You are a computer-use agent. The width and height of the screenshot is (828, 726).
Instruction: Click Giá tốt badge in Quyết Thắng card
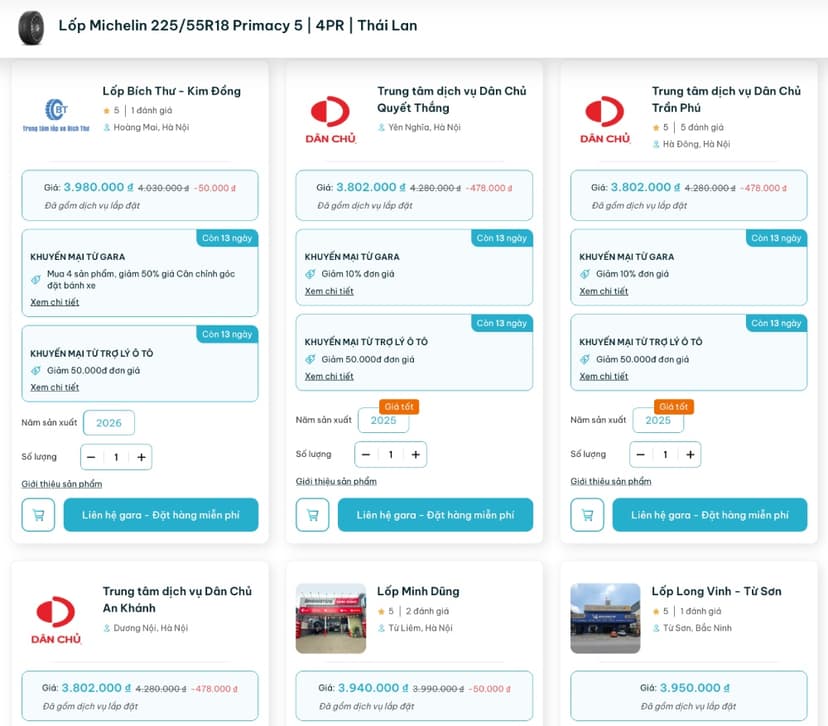tap(399, 407)
